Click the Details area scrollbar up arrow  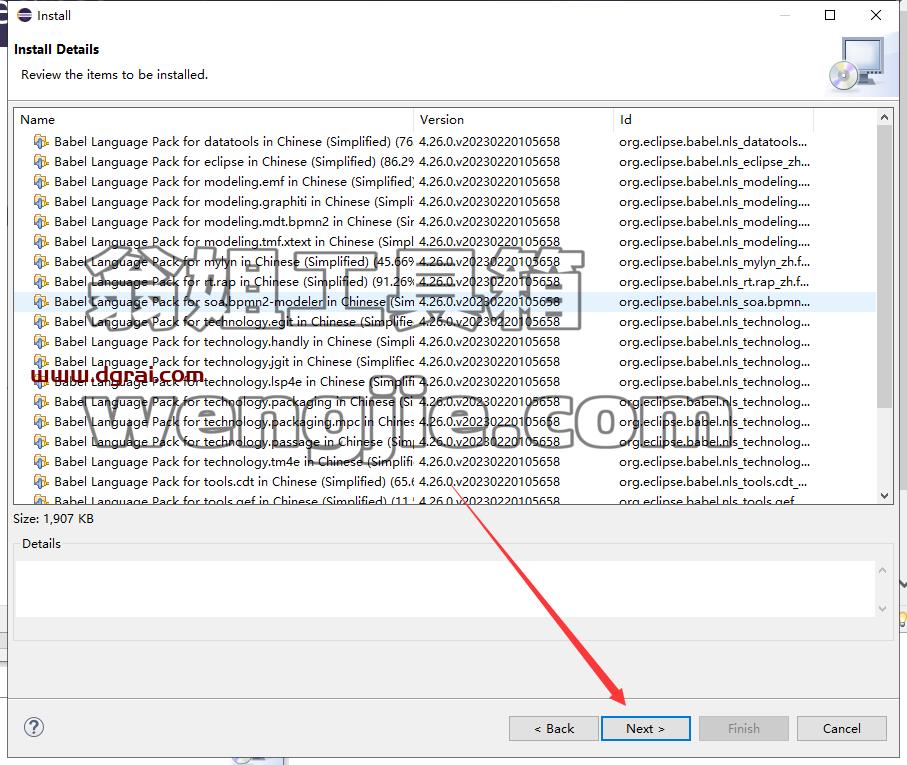(883, 570)
